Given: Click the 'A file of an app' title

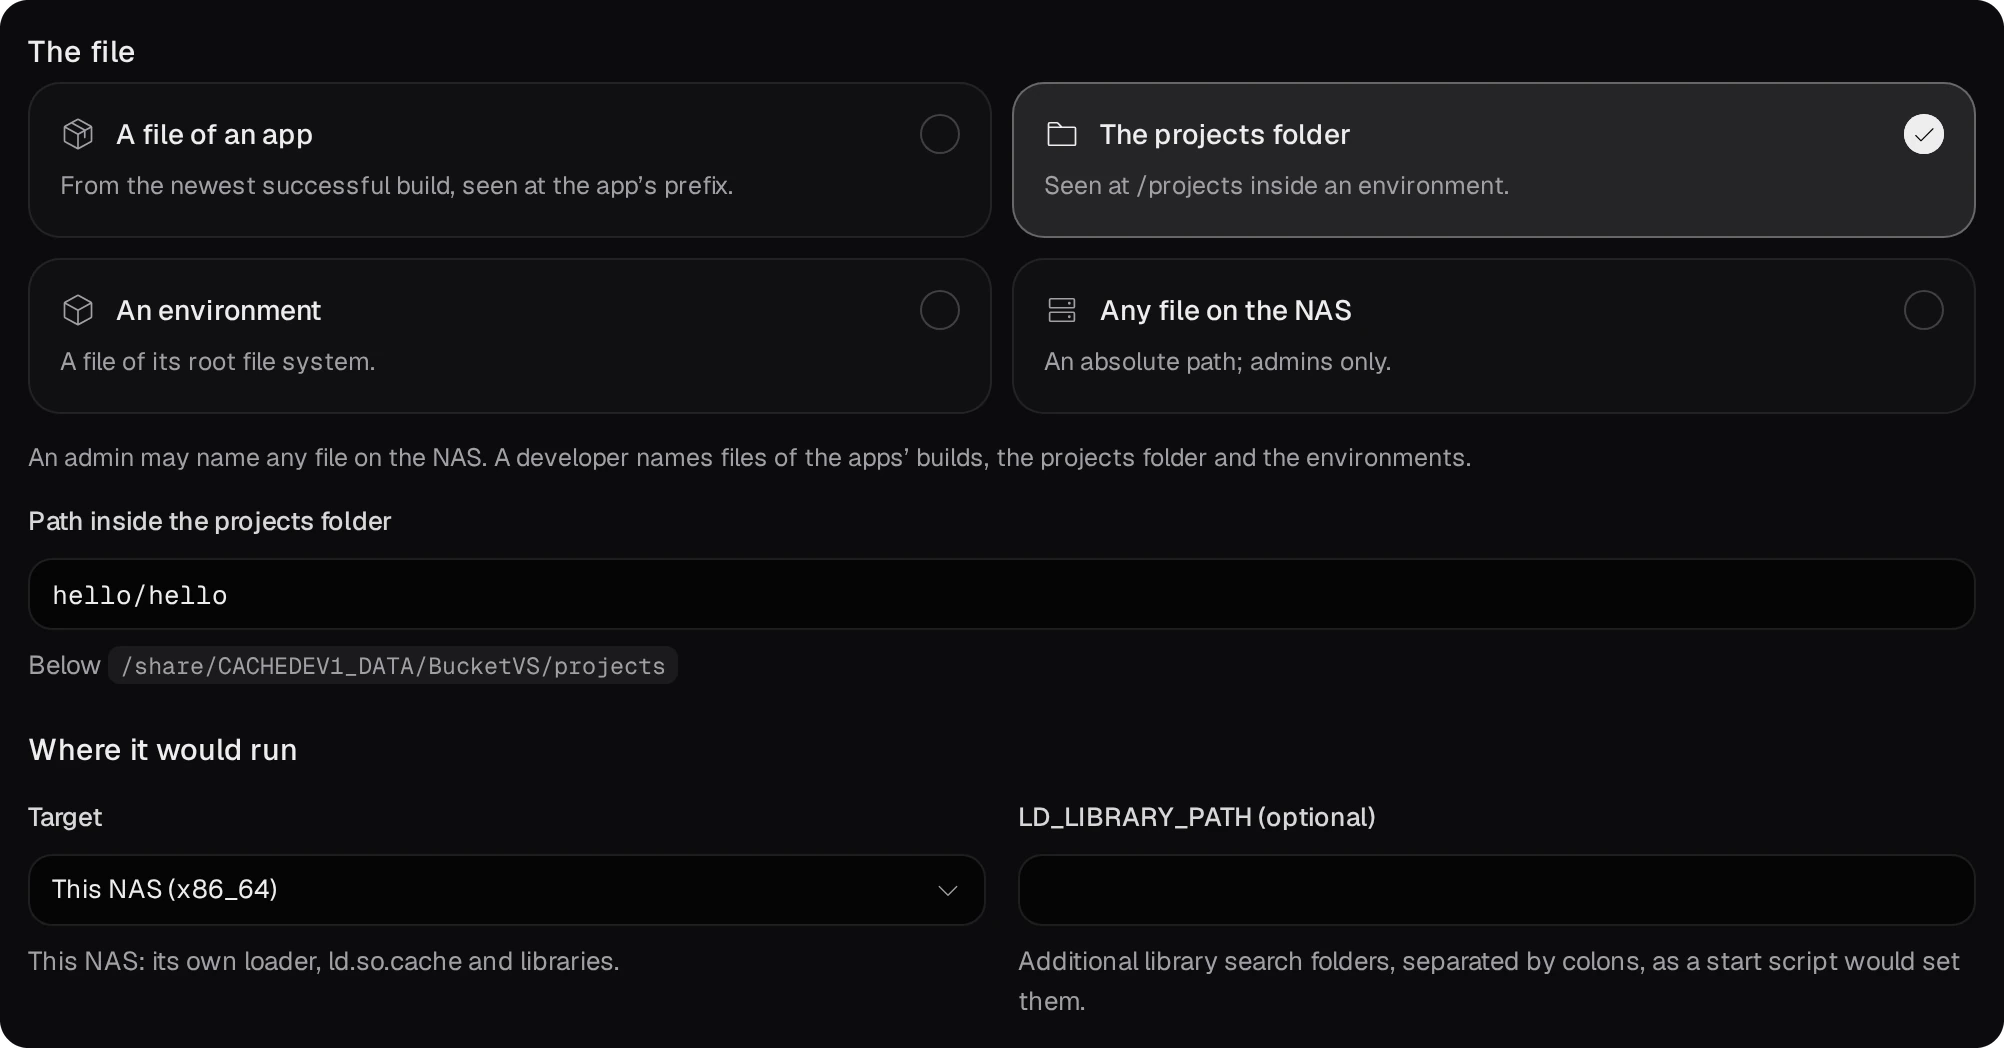Looking at the screenshot, I should pos(215,134).
